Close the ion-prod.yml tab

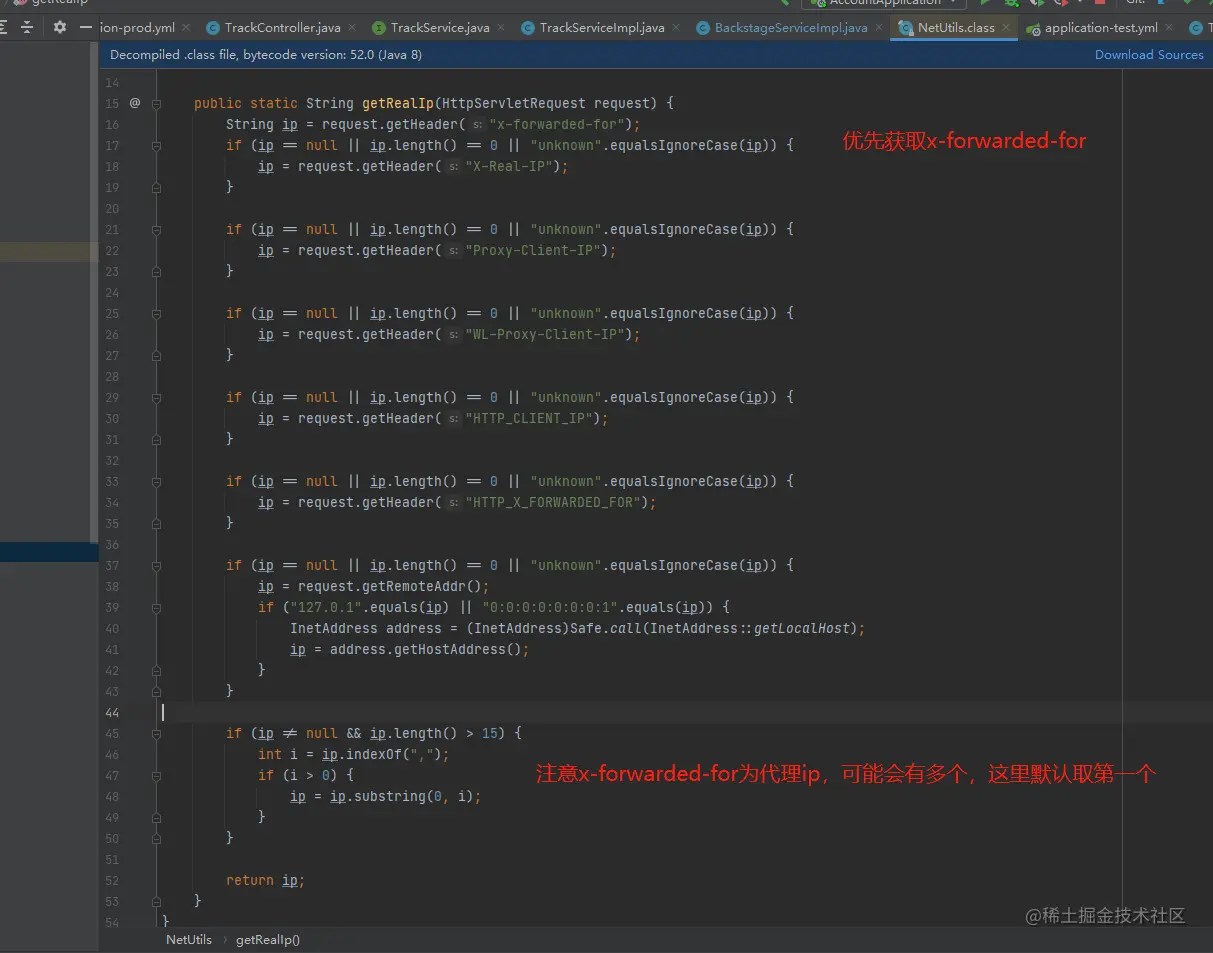[184, 28]
